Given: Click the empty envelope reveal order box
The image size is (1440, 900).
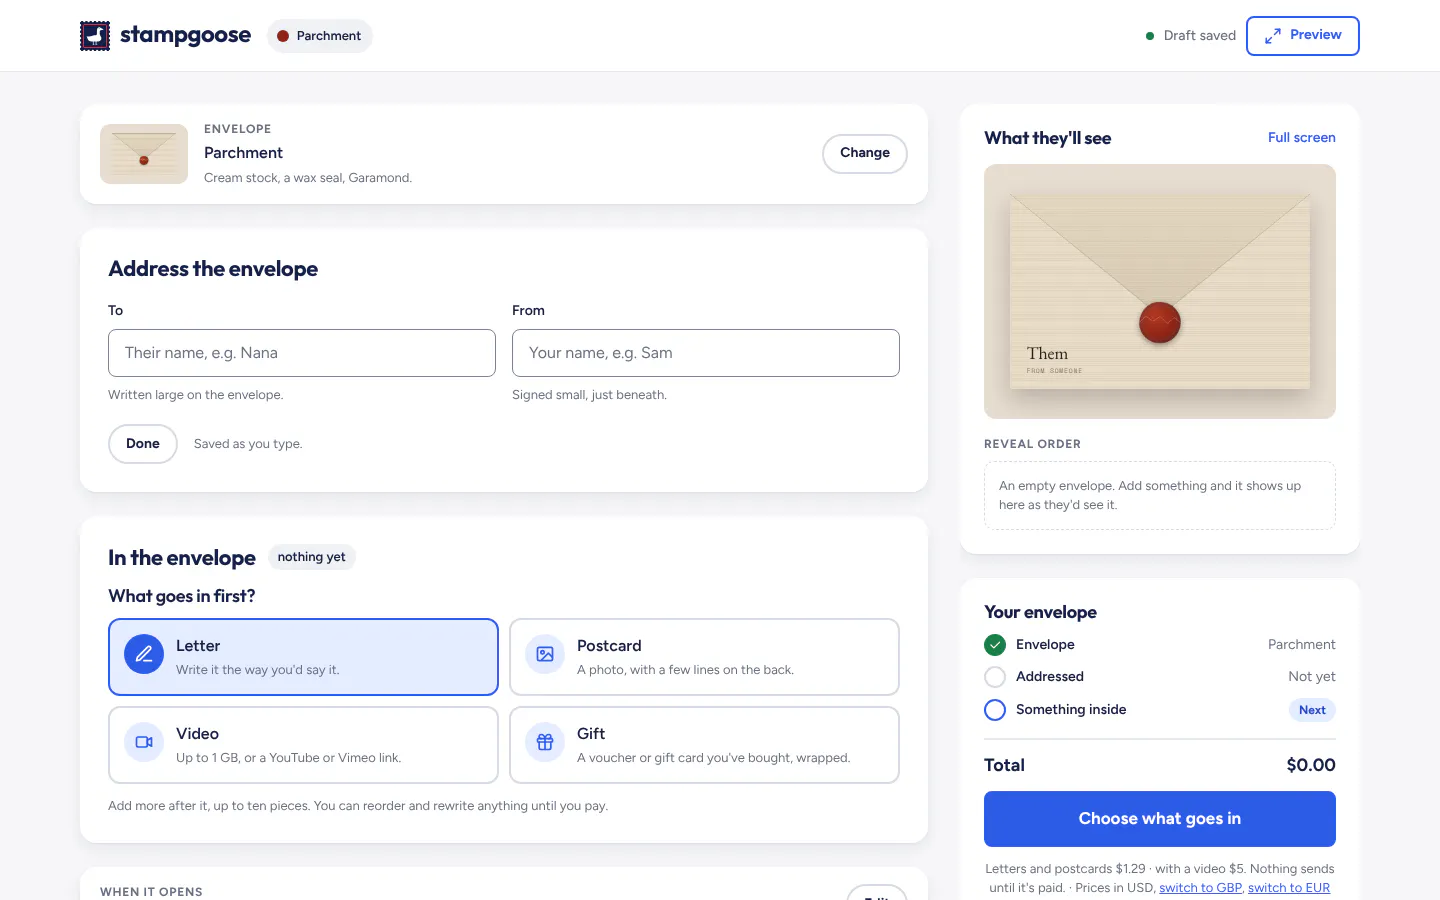Looking at the screenshot, I should (x=1160, y=495).
